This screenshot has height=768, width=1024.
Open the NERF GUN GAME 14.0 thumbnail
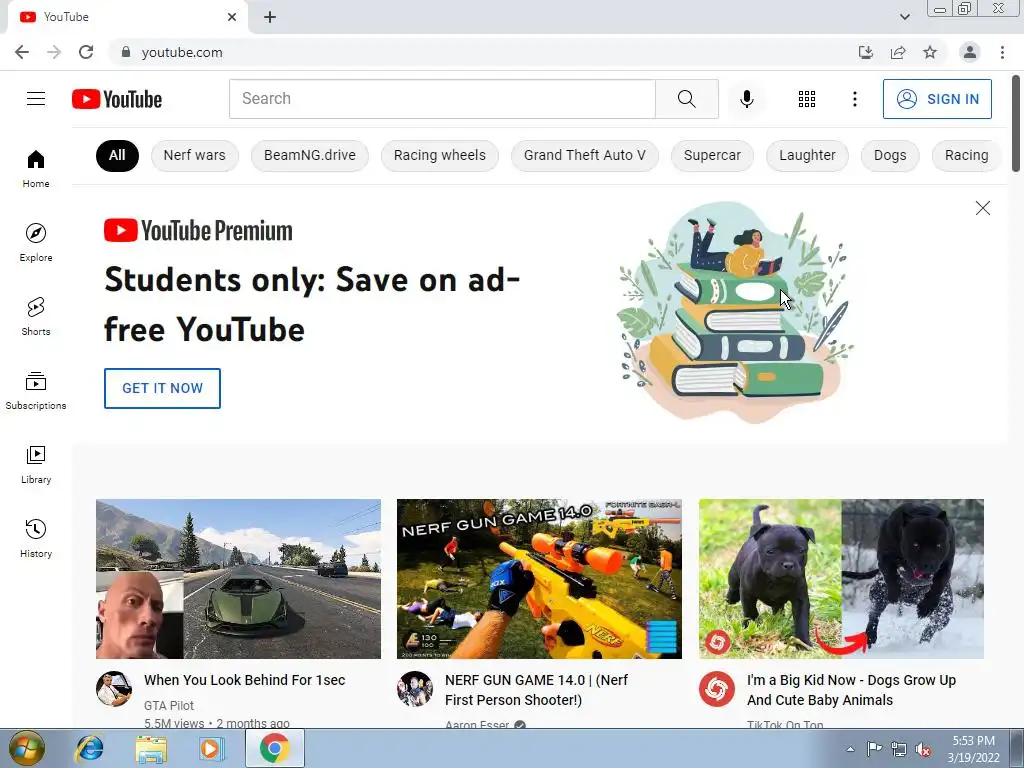coord(539,579)
